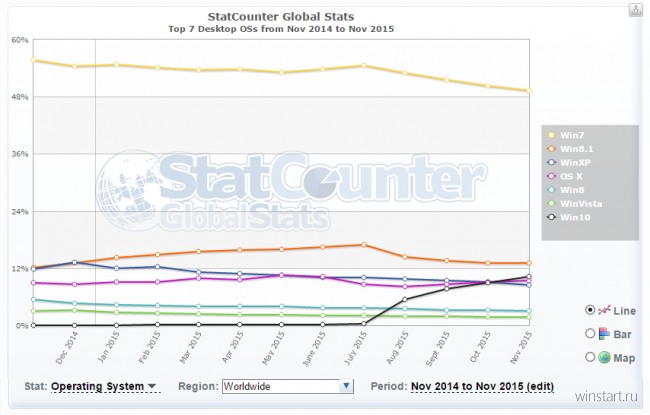Screen dimensions: 650x415
Task: Click the Line chart icon
Action: (x=604, y=310)
